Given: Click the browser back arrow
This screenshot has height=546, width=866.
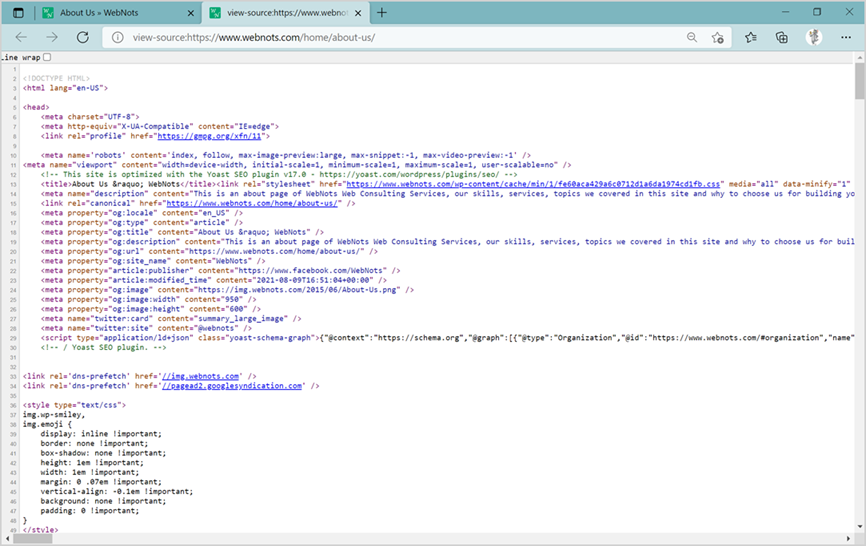Looking at the screenshot, I should point(21,37).
